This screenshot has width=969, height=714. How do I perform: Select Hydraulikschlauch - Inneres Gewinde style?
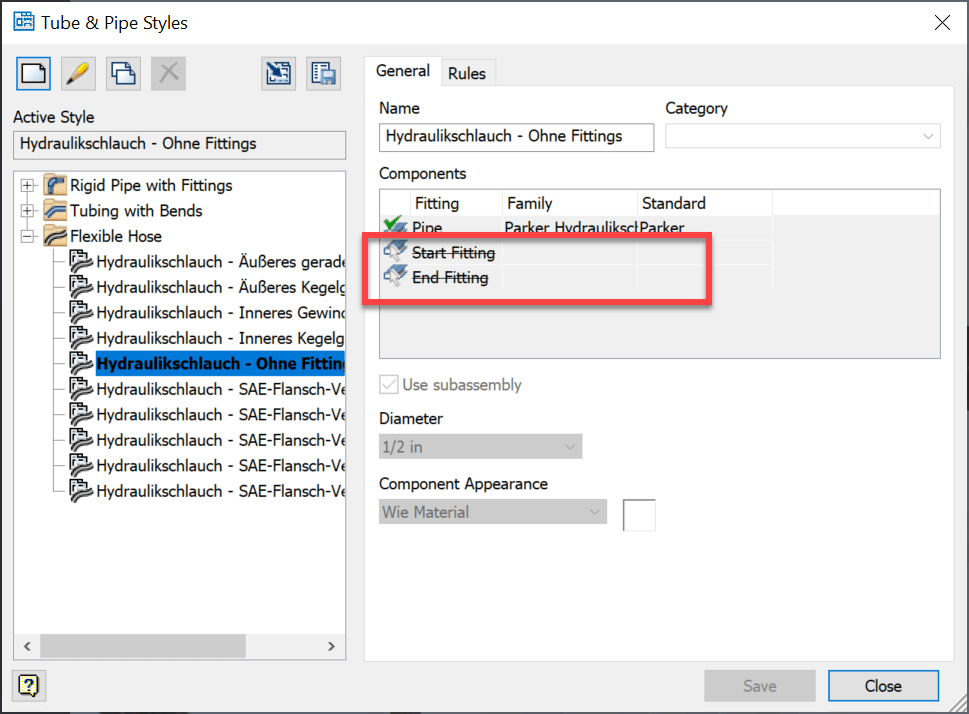(221, 312)
